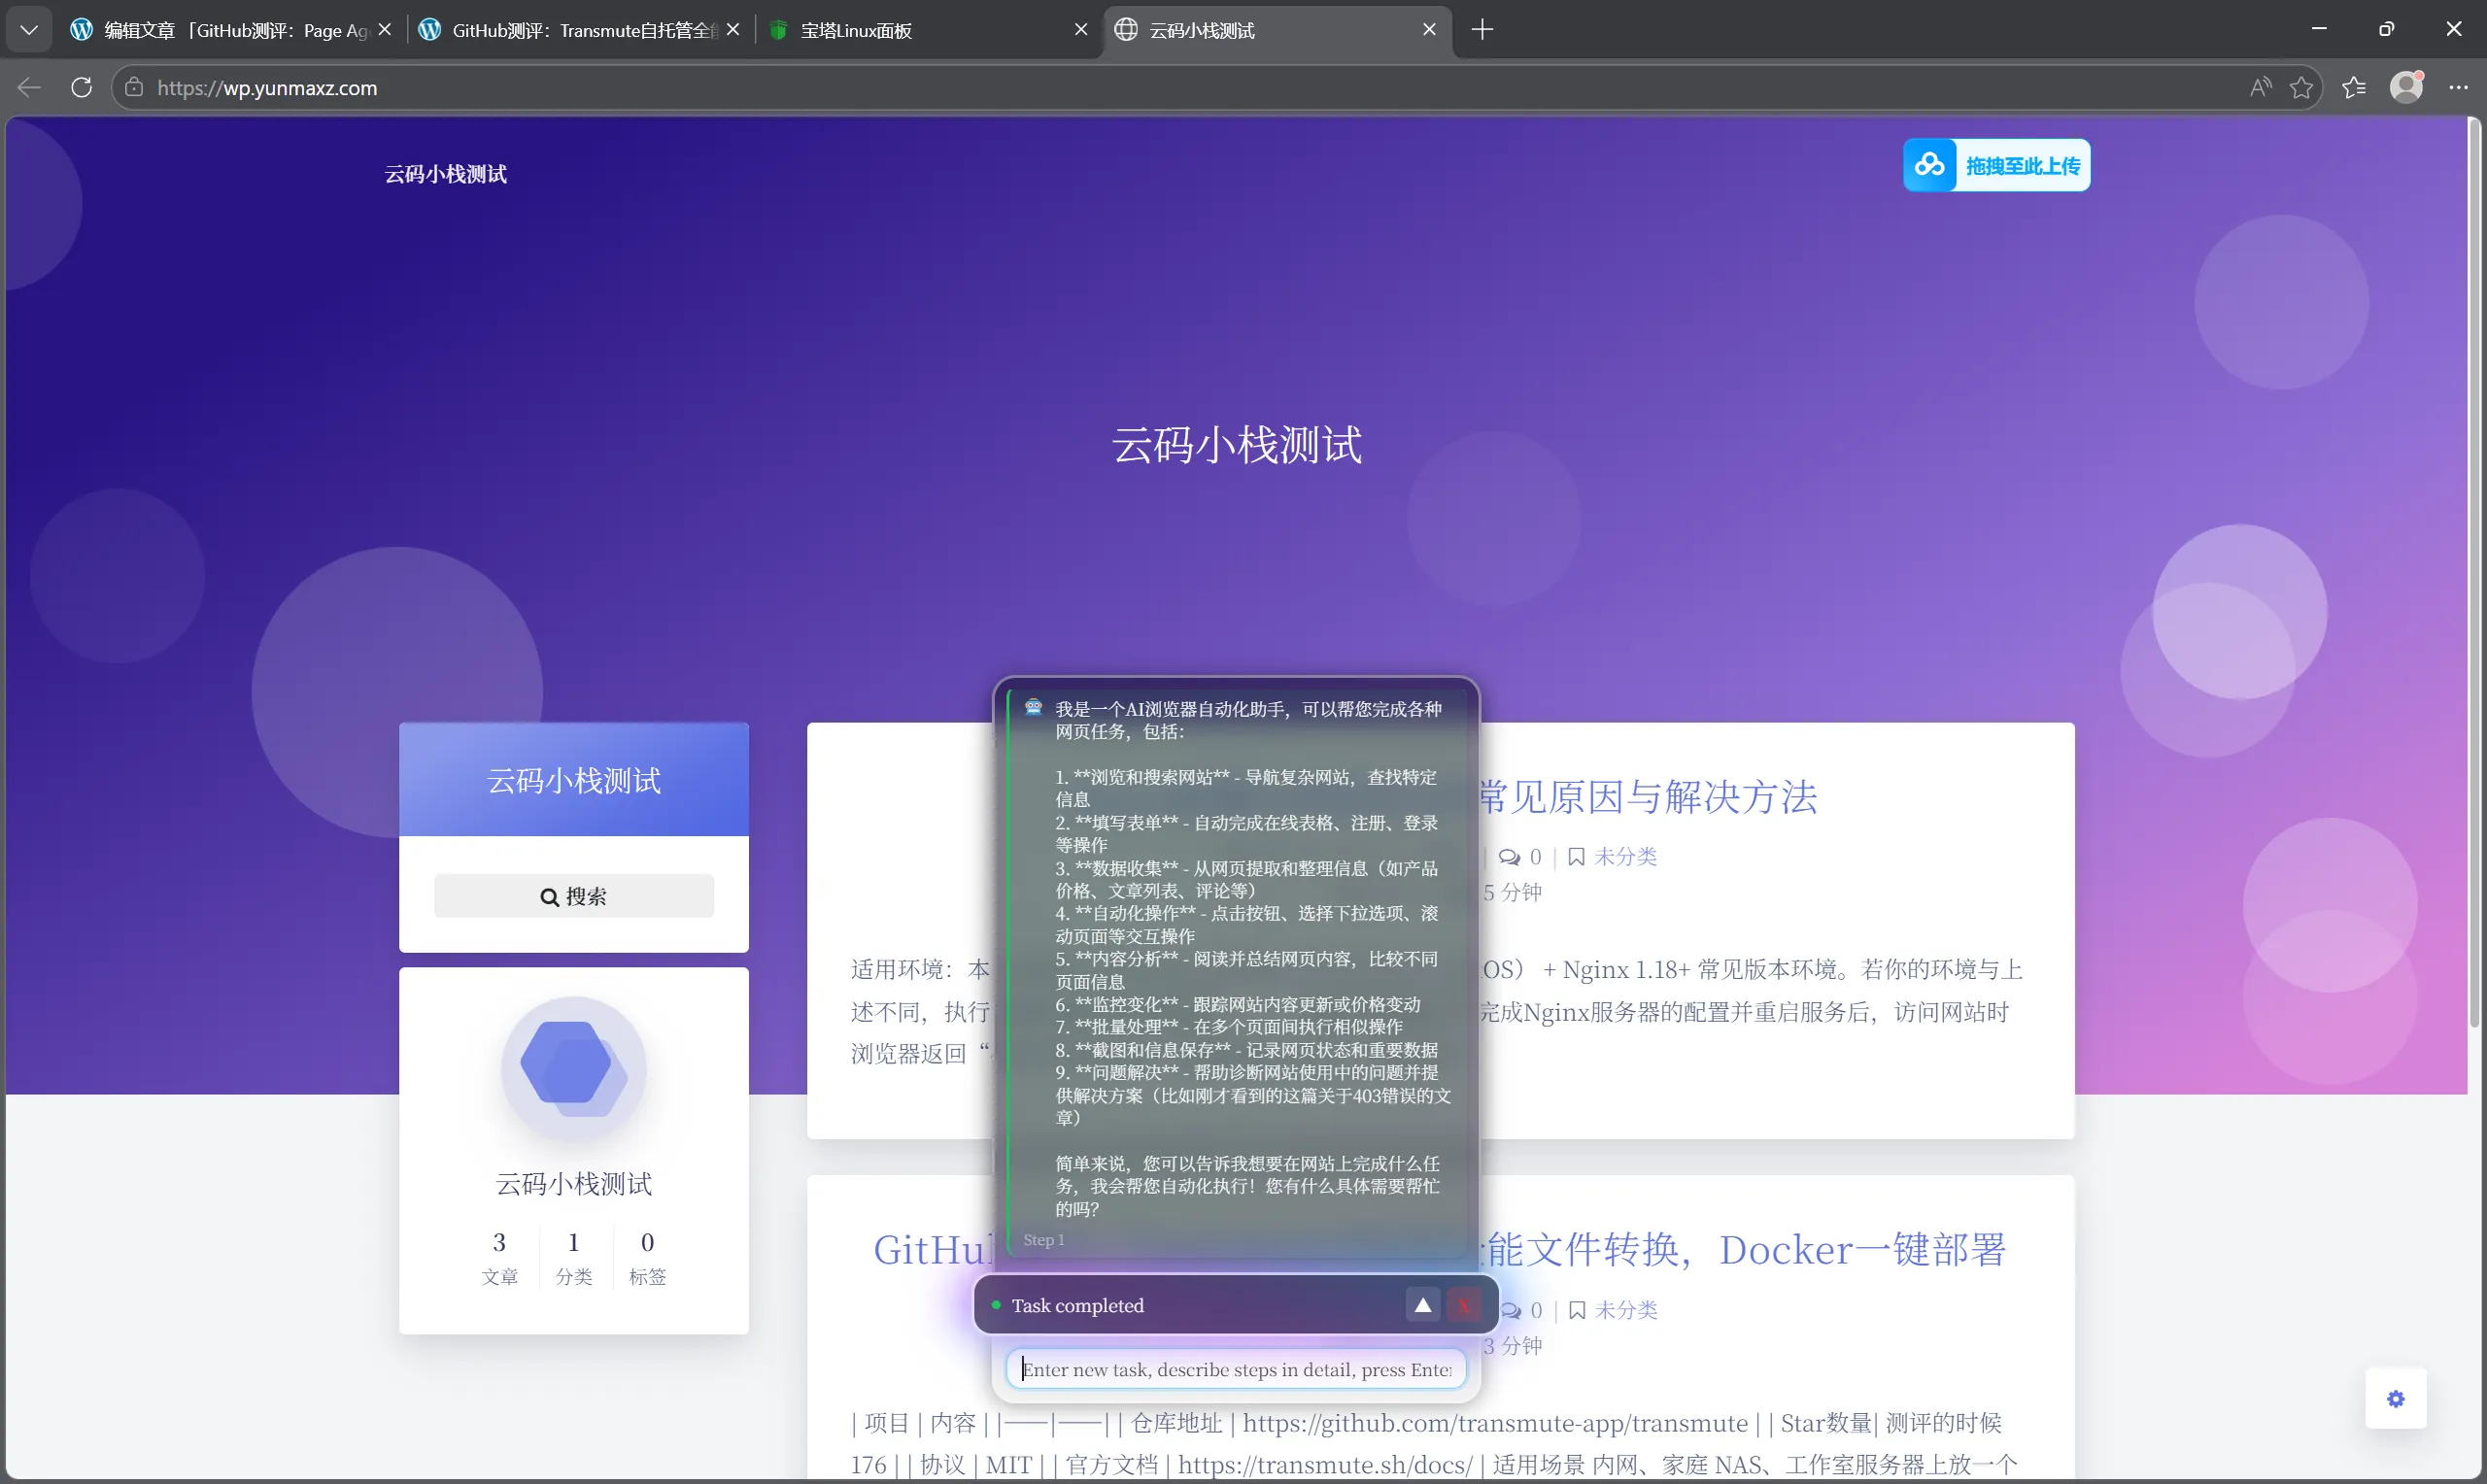Click the cloud icon in upload widget
The width and height of the screenshot is (2487, 1484).
[1929, 165]
